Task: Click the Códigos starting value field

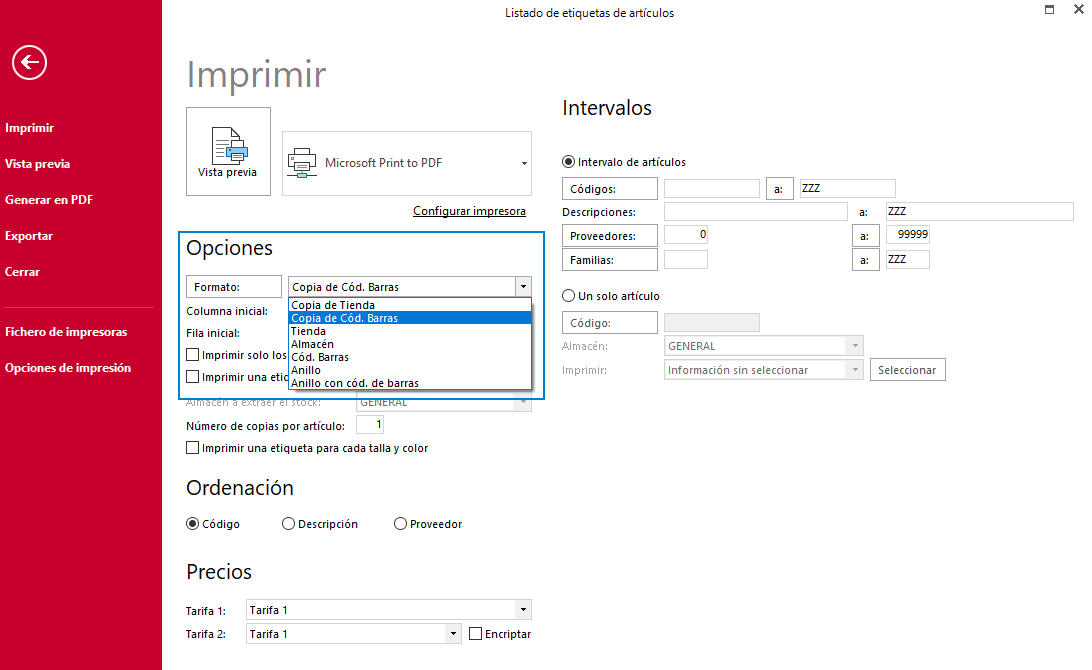Action: coord(711,188)
